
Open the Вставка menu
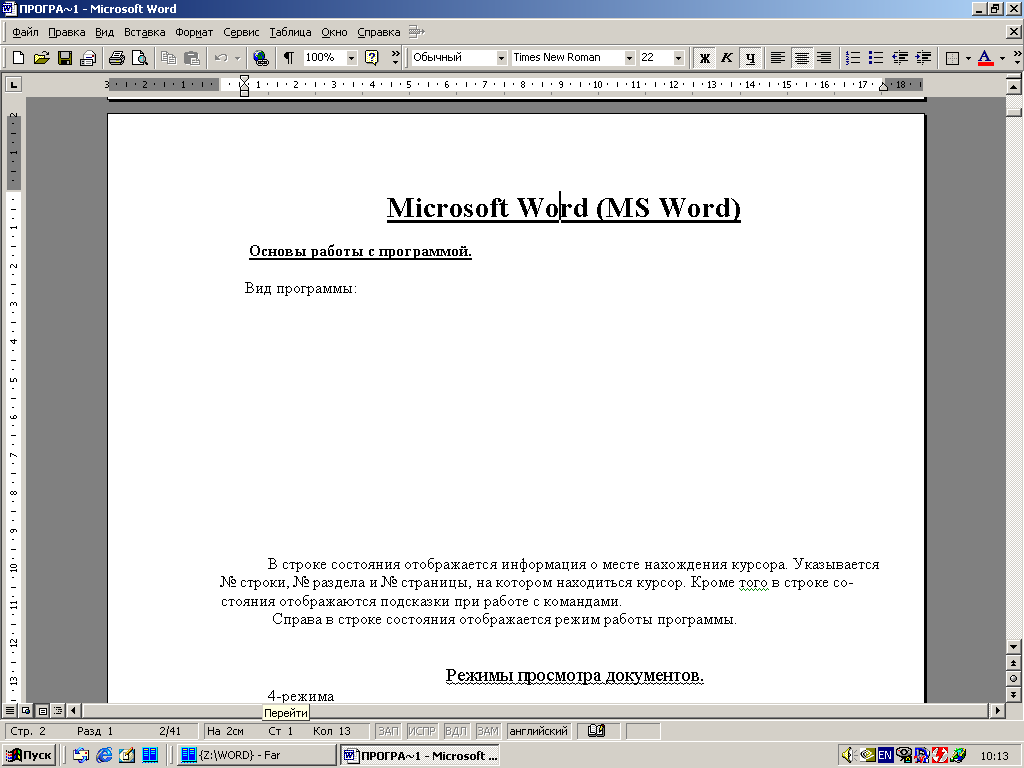144,32
